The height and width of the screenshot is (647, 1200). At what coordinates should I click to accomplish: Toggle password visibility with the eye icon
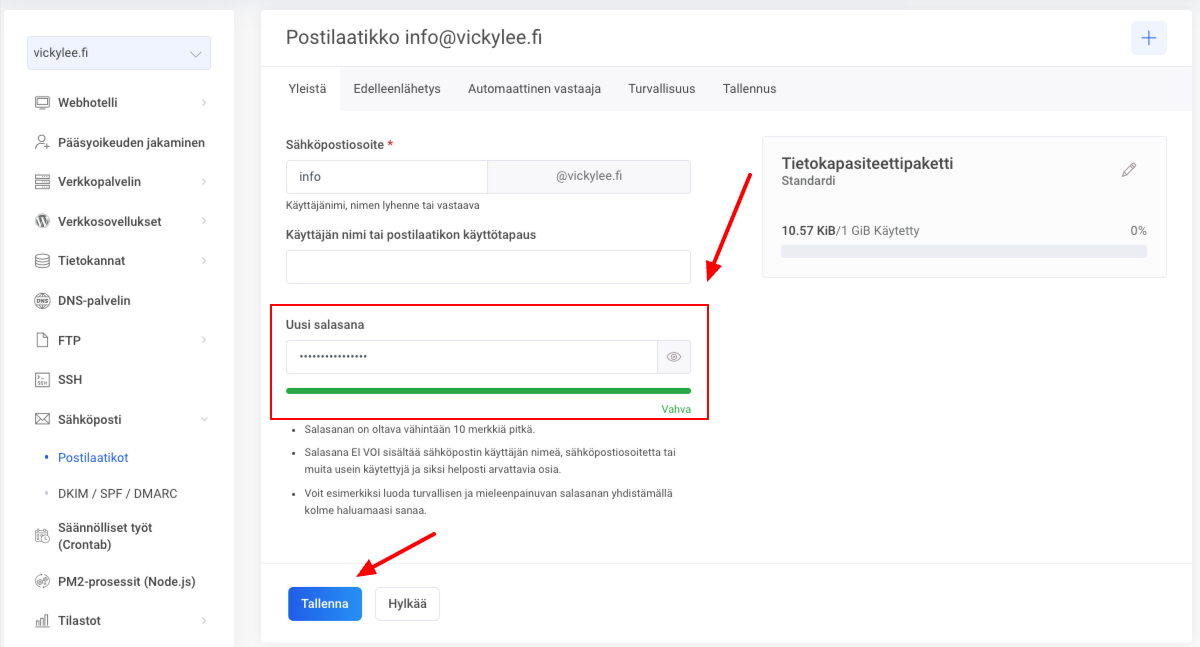pos(673,357)
